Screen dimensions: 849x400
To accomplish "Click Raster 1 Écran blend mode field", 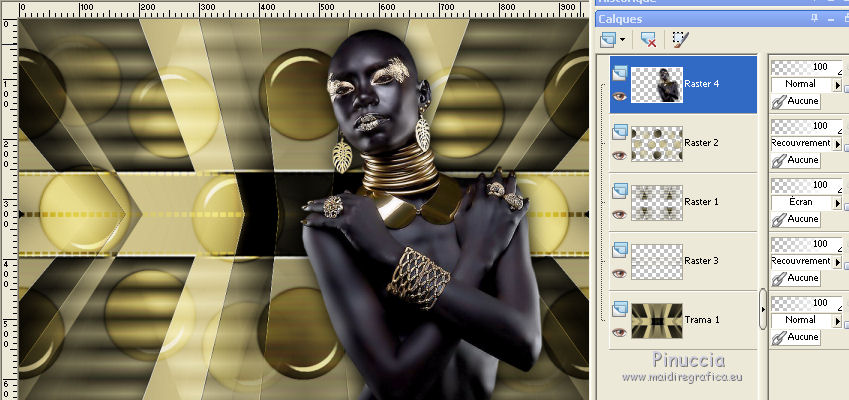I will click(801, 202).
